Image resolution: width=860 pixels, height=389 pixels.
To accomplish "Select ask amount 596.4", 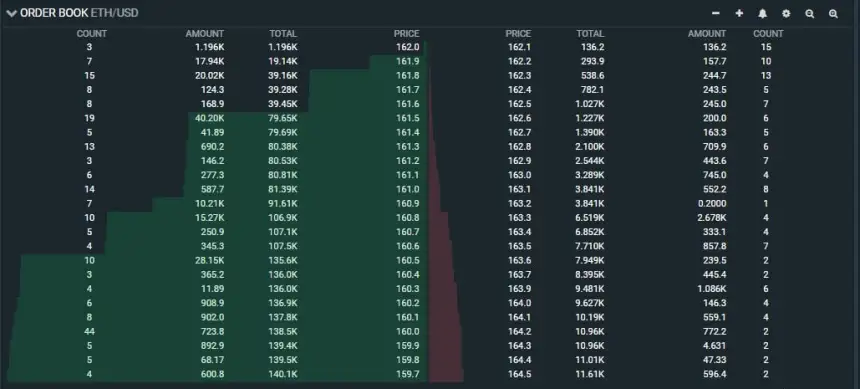I will (715, 374).
